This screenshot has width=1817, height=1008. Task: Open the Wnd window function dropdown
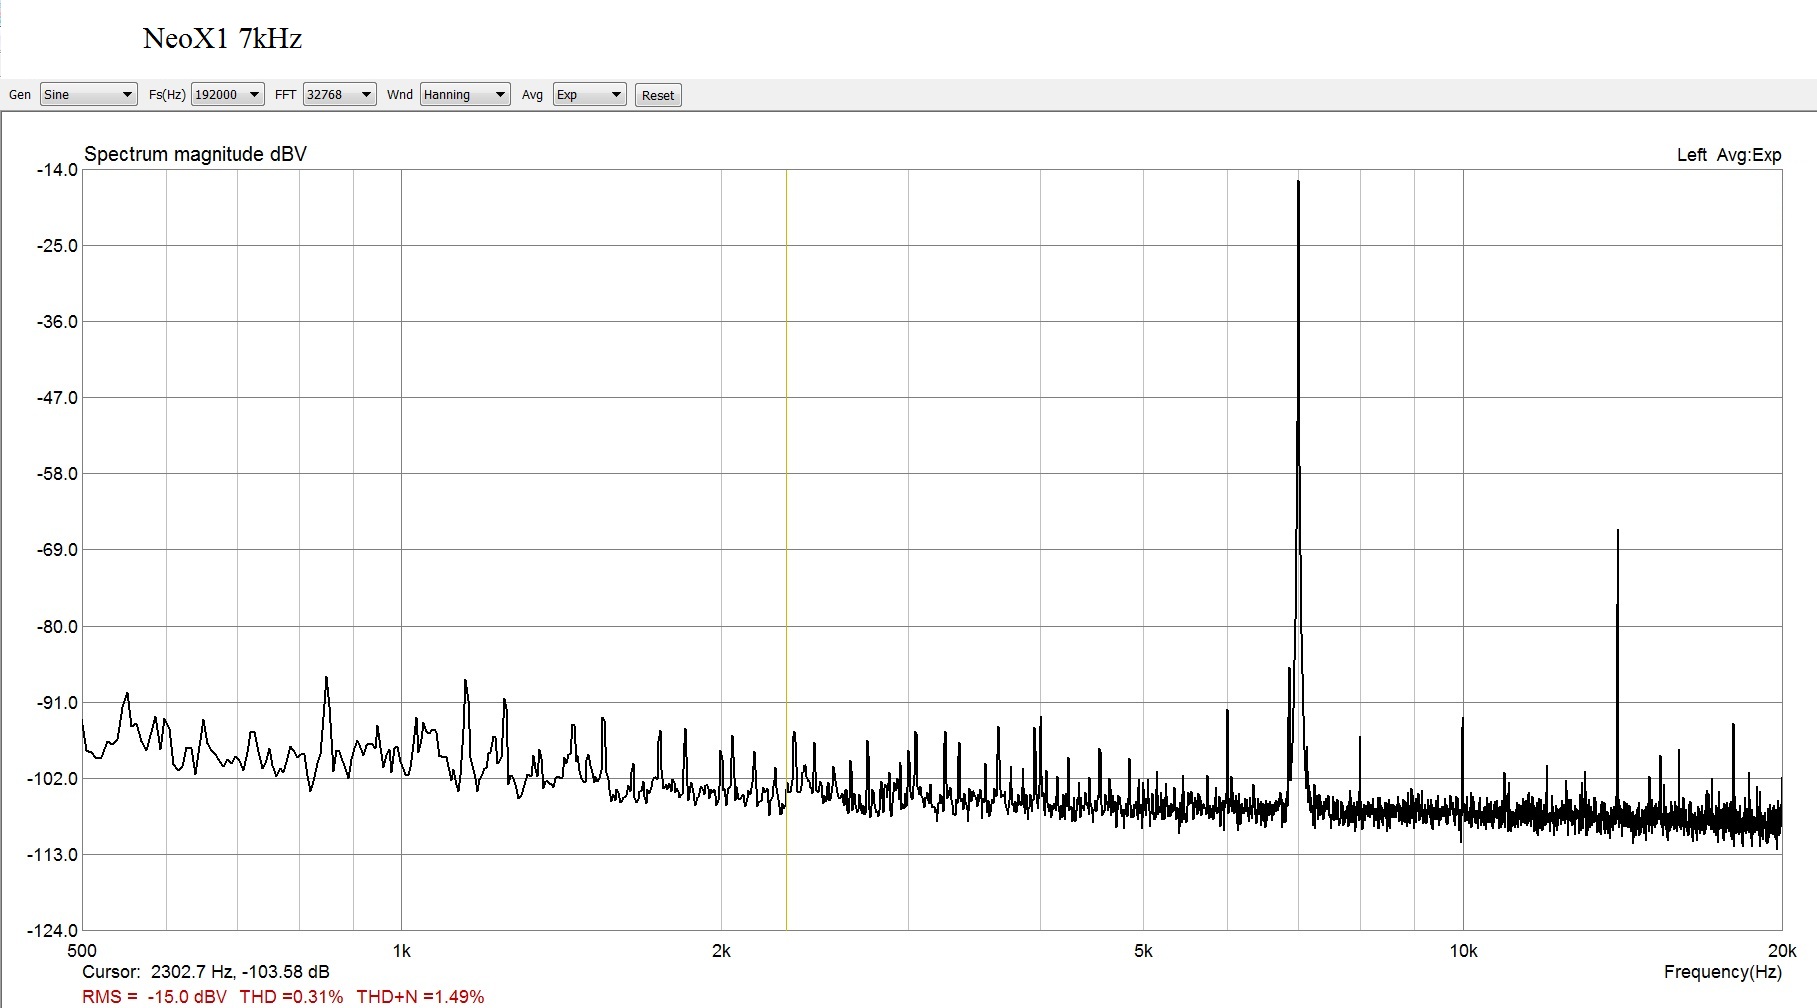(x=465, y=95)
